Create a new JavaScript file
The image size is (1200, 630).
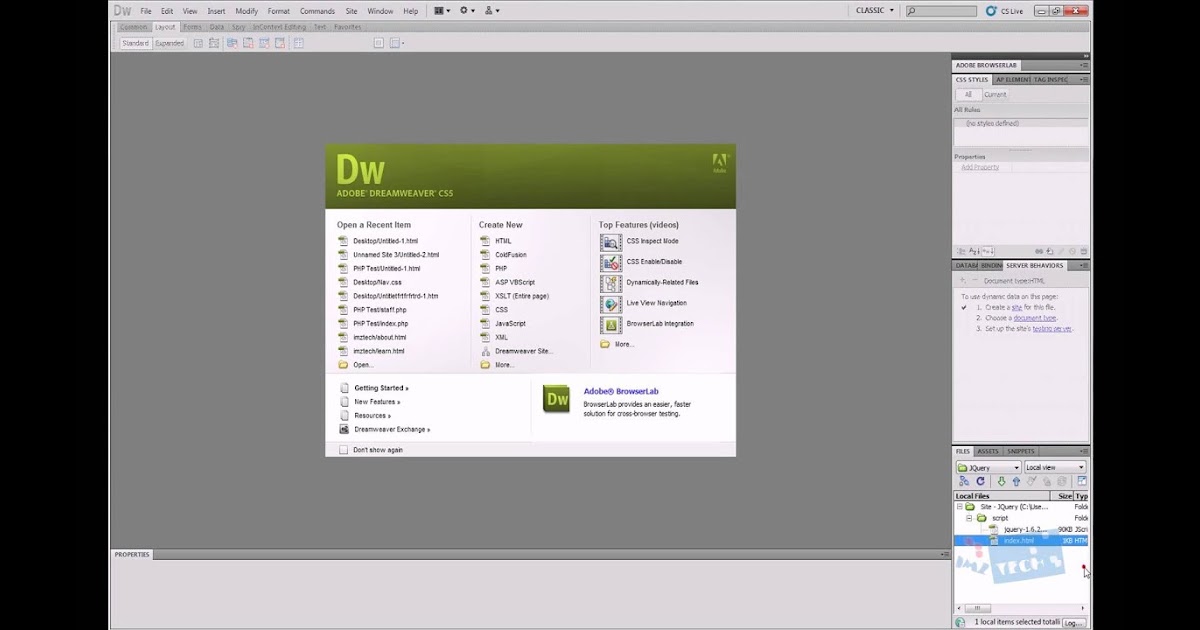pos(510,324)
